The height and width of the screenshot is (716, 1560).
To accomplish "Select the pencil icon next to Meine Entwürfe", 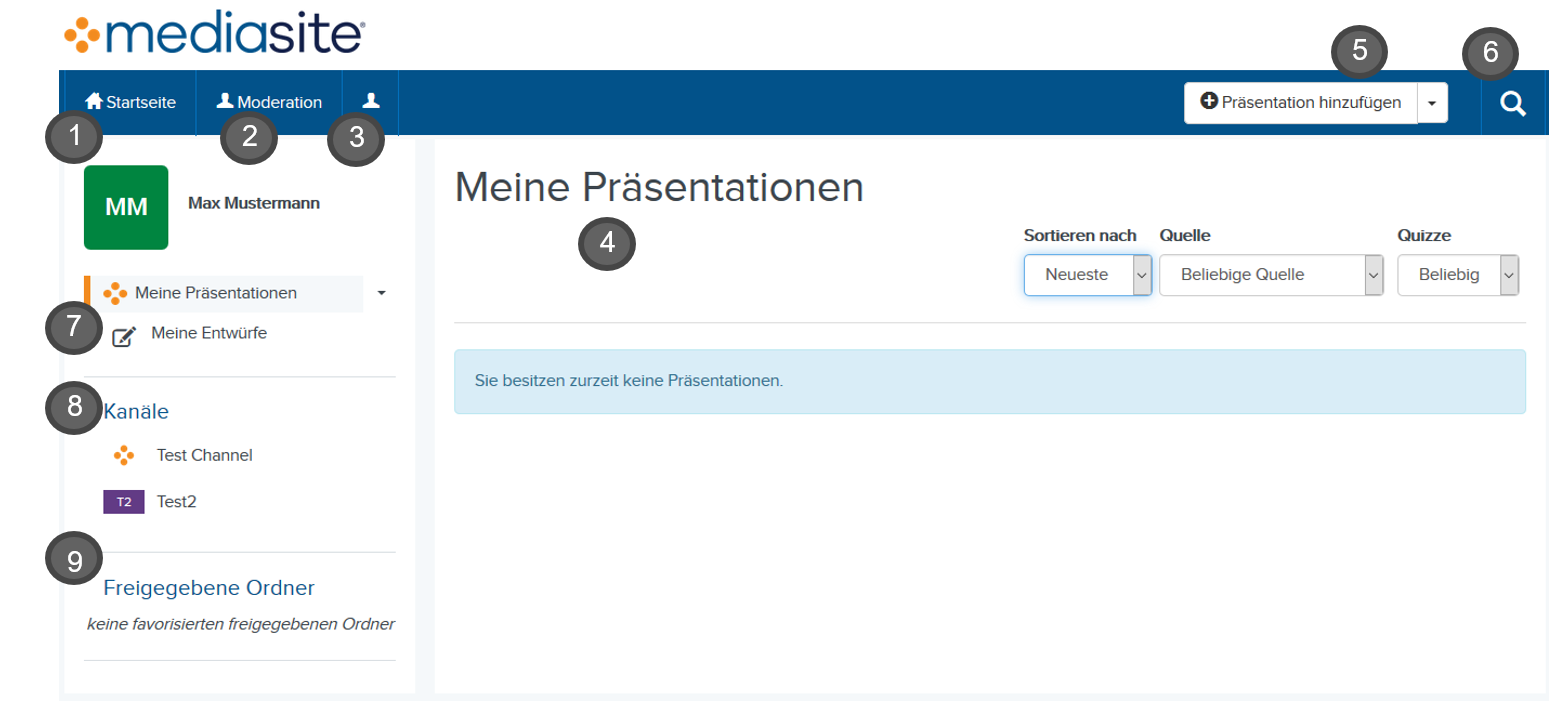I will click(123, 337).
